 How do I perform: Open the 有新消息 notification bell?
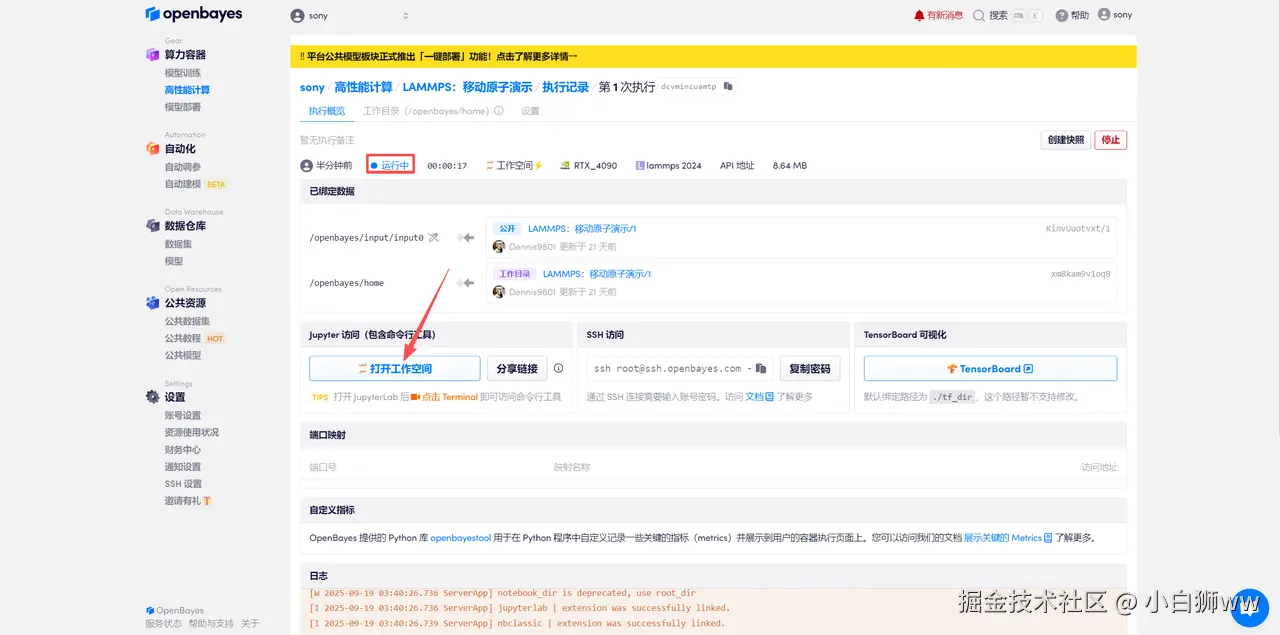(x=938, y=15)
